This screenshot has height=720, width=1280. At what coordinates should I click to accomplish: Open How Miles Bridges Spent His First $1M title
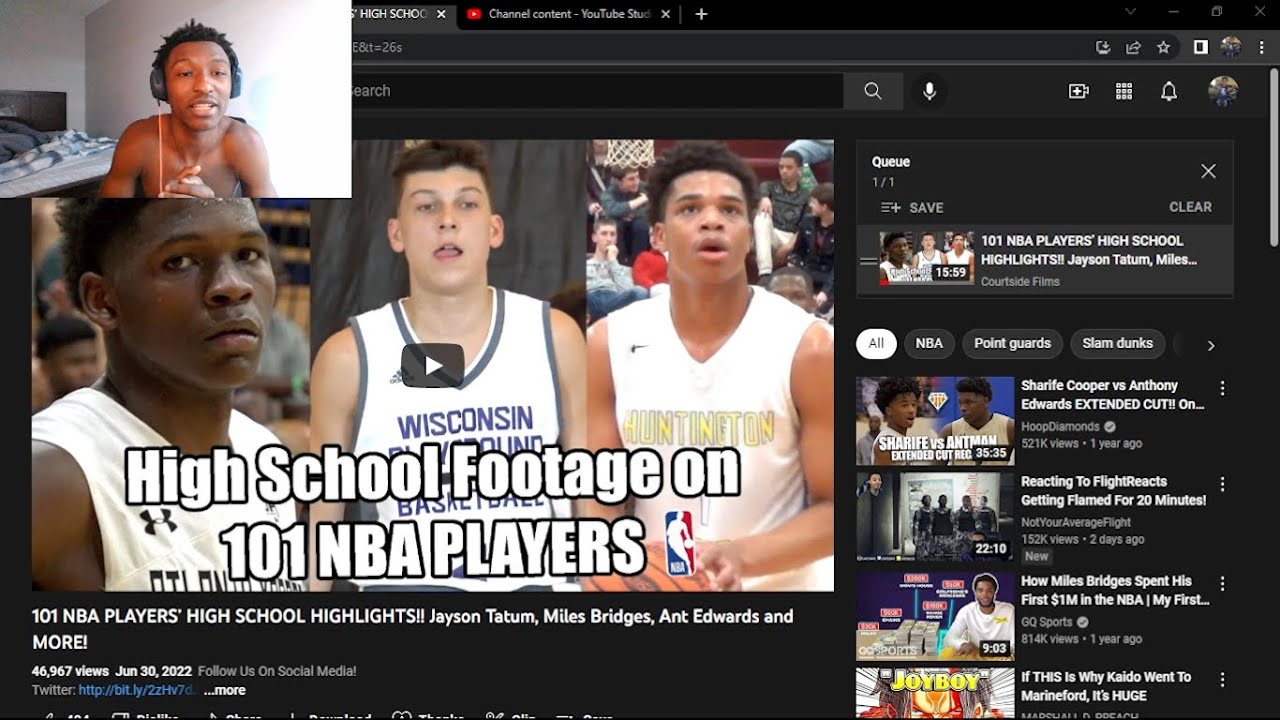coord(1115,590)
